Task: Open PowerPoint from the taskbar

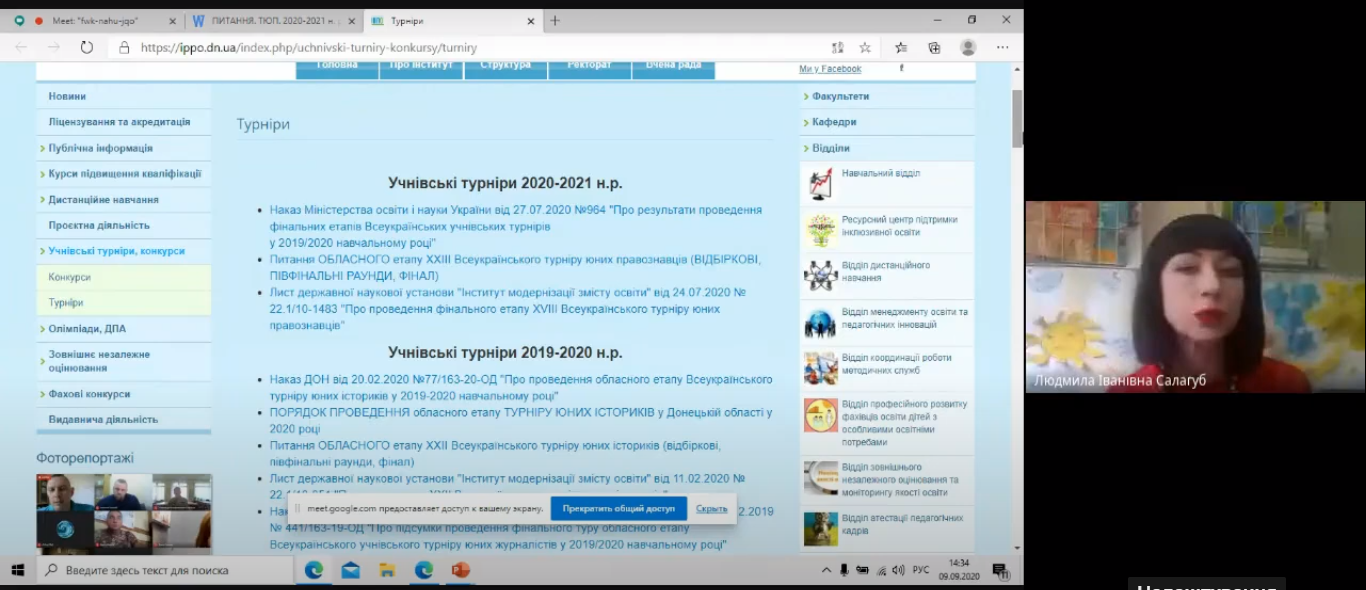Action: tap(460, 570)
